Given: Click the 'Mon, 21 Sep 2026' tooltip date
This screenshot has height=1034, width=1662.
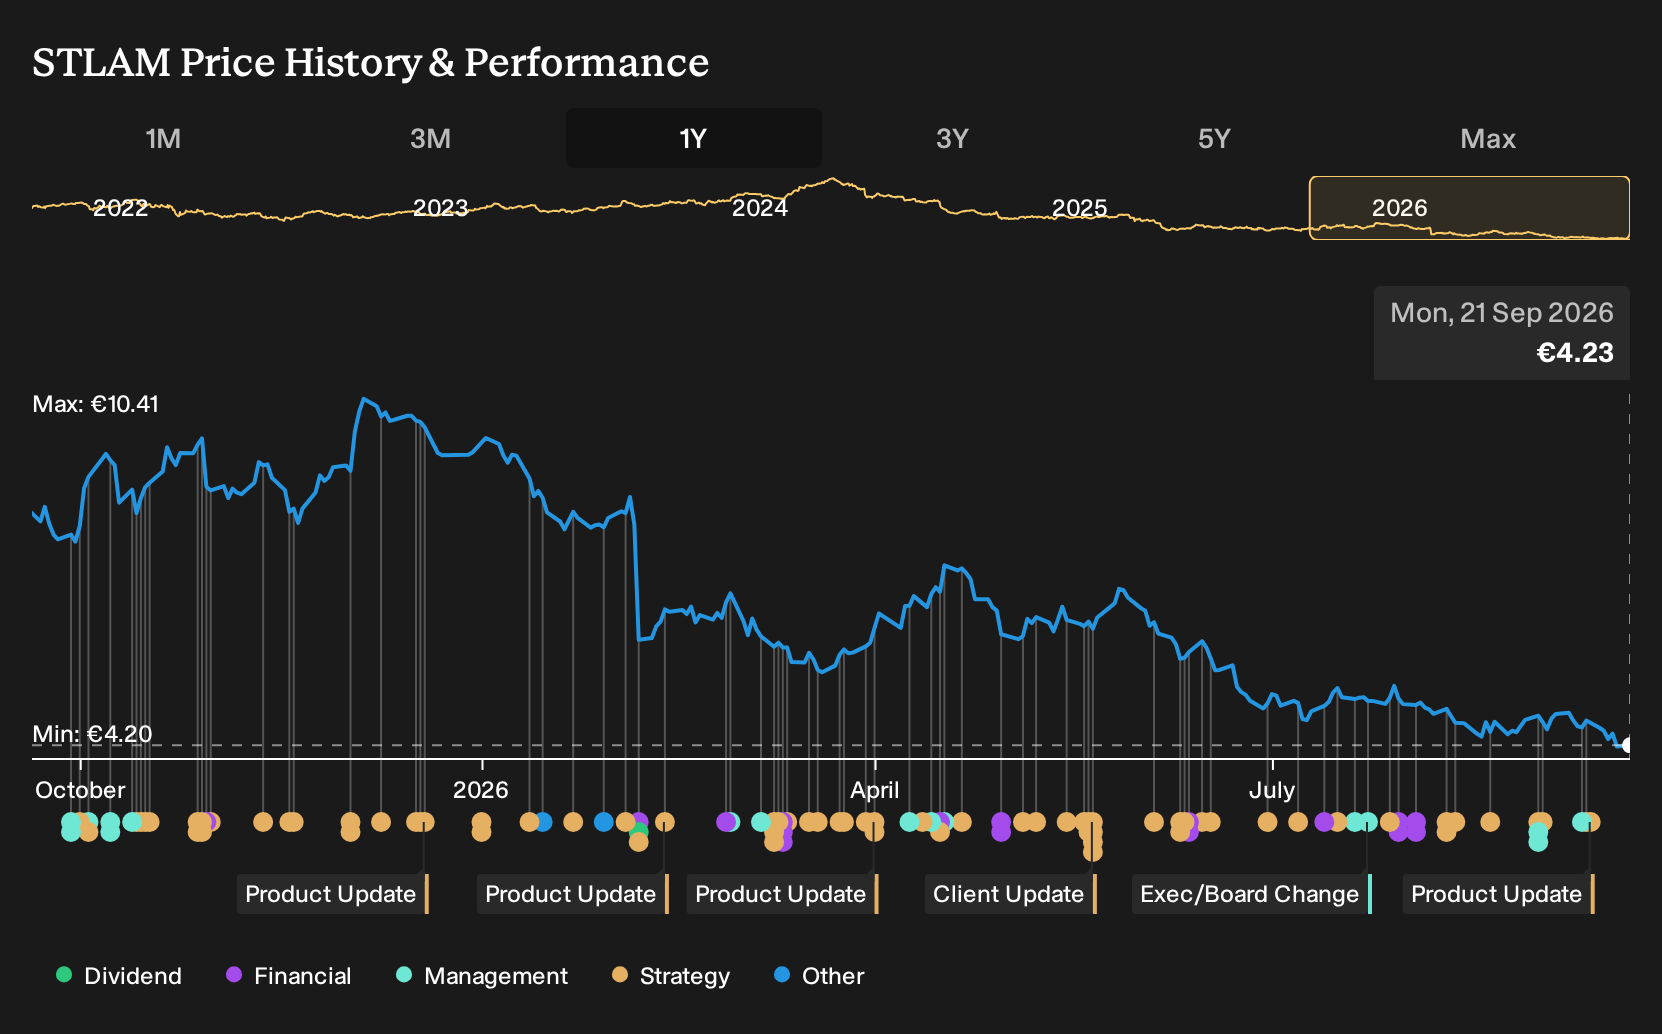Looking at the screenshot, I should coord(1501,313).
